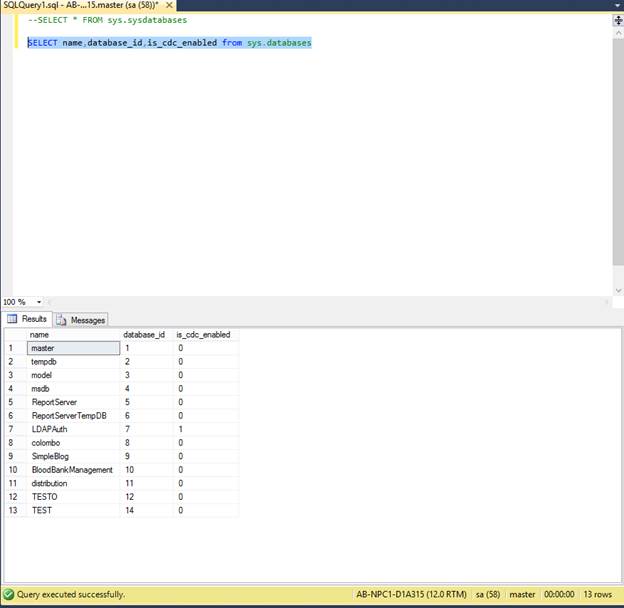Click Query executed successfully status text

coord(70,595)
